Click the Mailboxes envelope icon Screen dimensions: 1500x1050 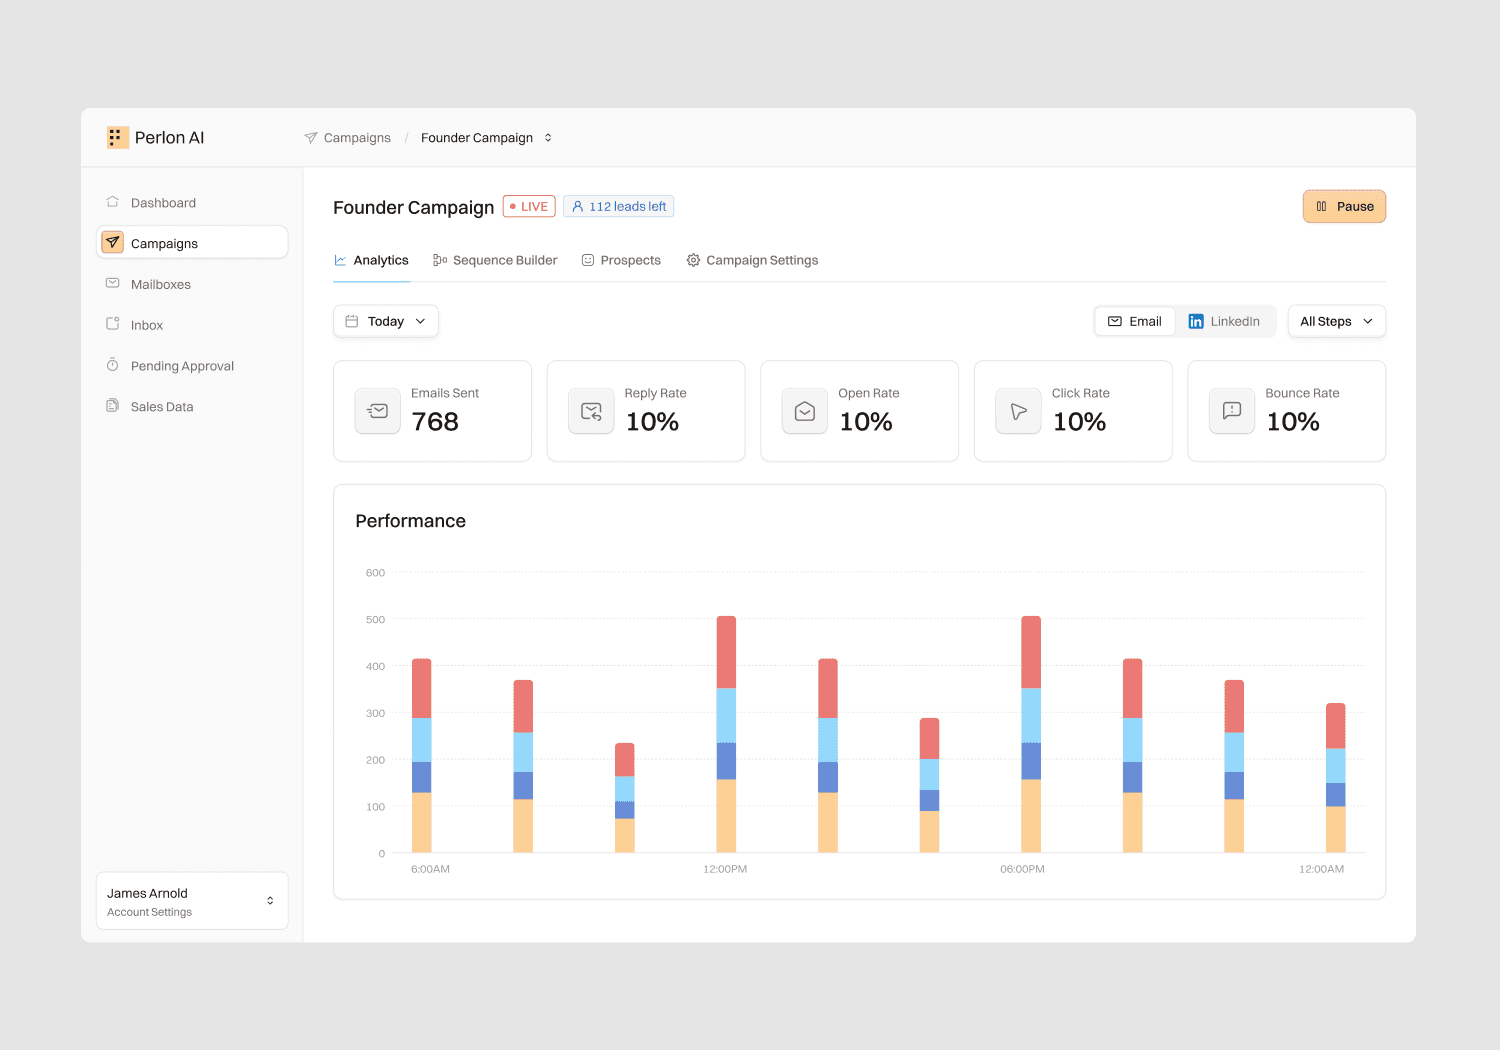113,283
